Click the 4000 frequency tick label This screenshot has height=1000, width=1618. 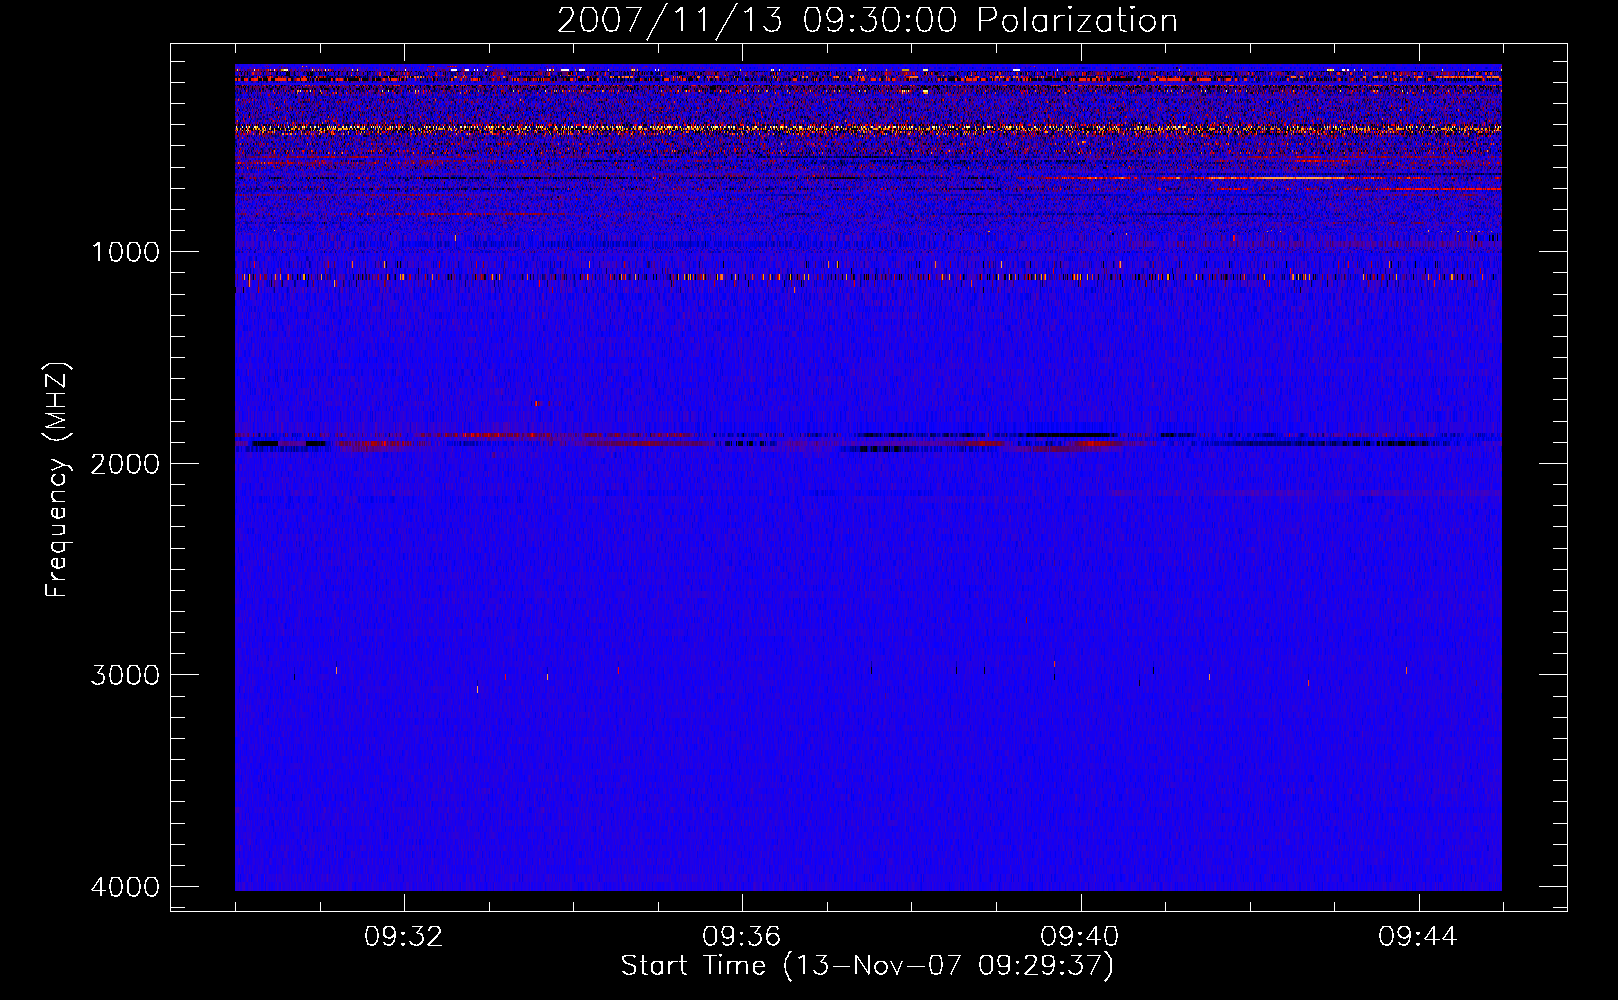[x=125, y=887]
